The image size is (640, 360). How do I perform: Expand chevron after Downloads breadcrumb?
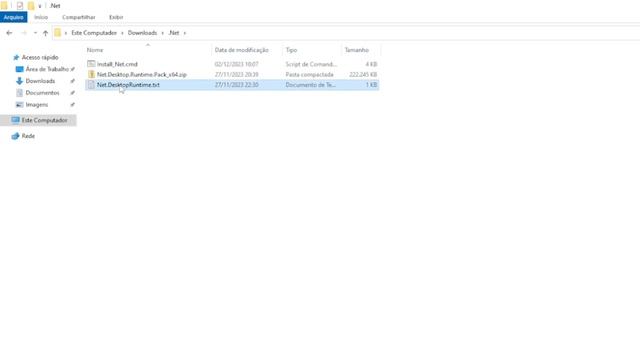click(162, 33)
